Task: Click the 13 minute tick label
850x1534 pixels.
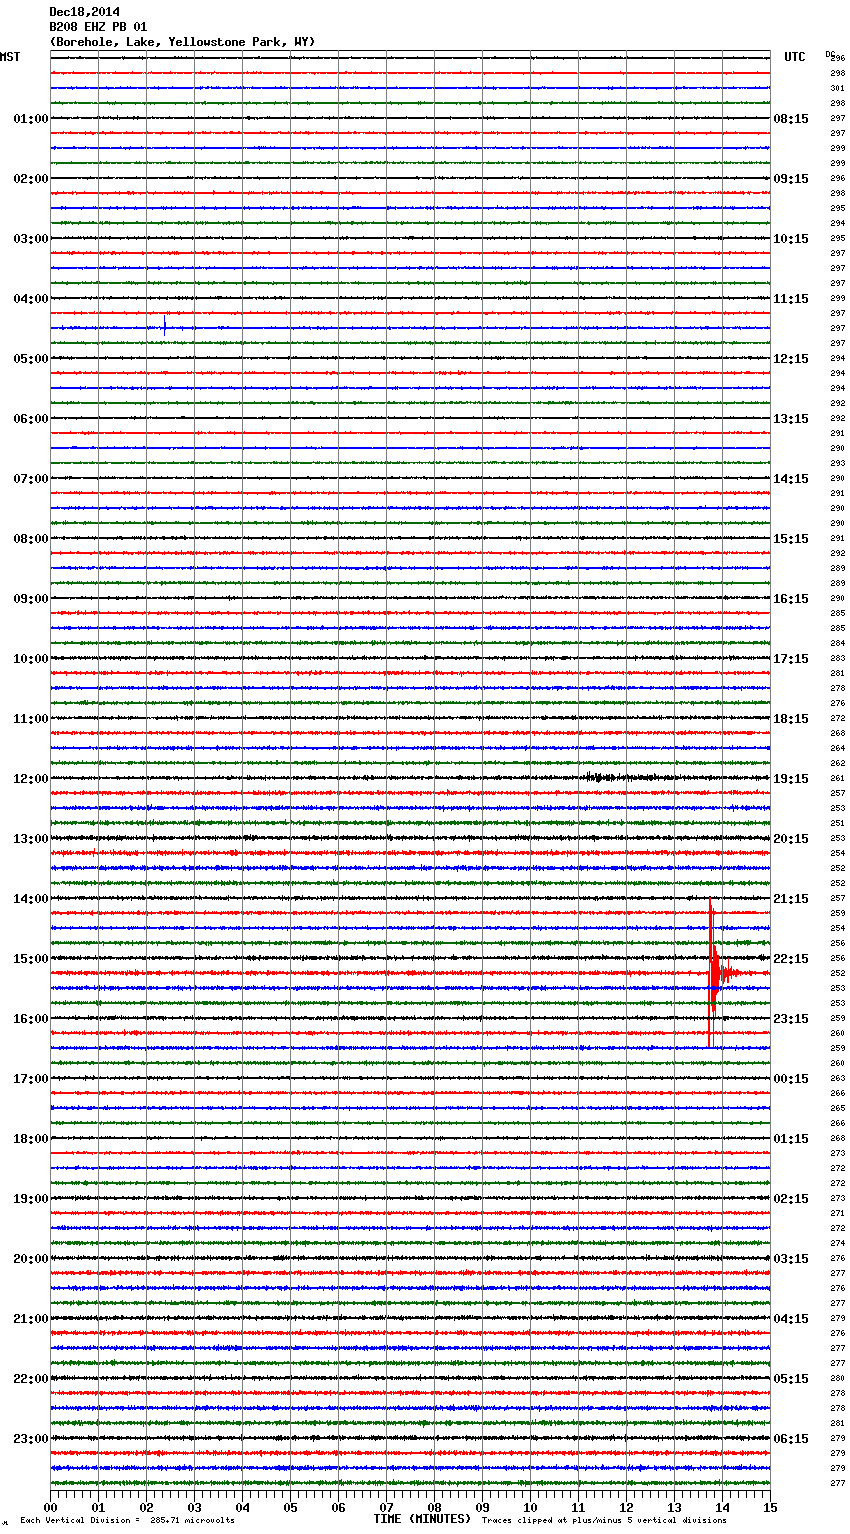Action: [x=674, y=1507]
